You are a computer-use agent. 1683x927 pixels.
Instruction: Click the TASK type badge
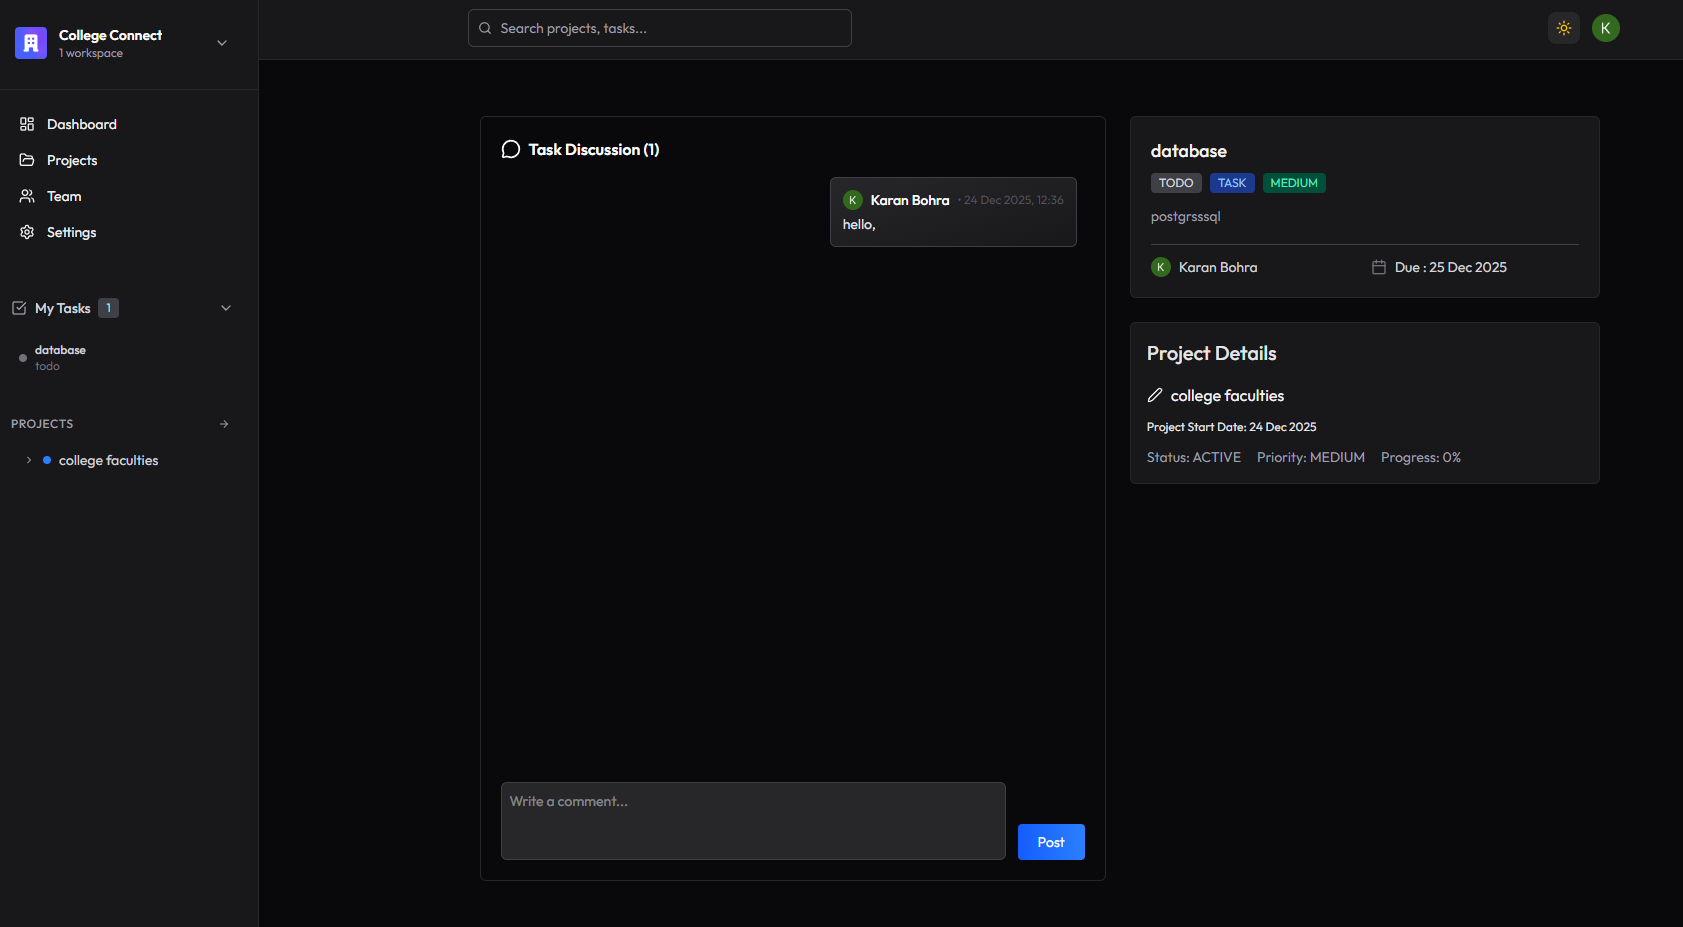1232,183
